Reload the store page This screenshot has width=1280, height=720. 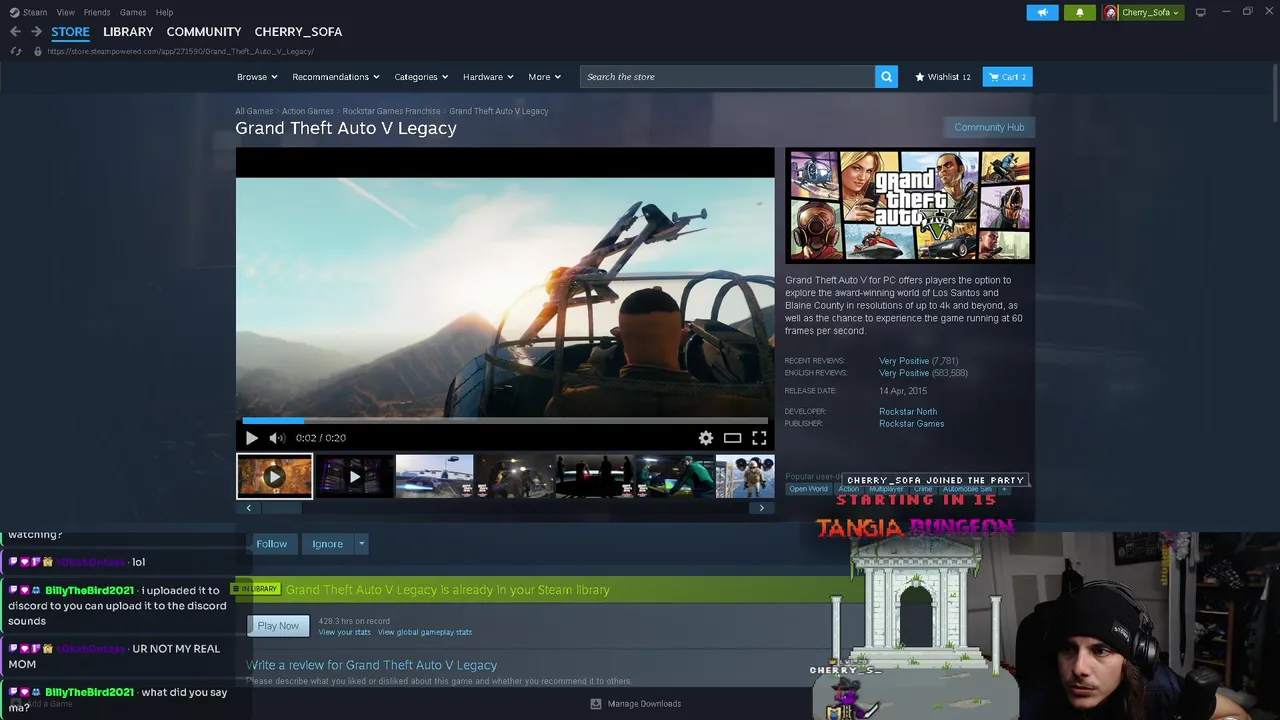point(16,51)
